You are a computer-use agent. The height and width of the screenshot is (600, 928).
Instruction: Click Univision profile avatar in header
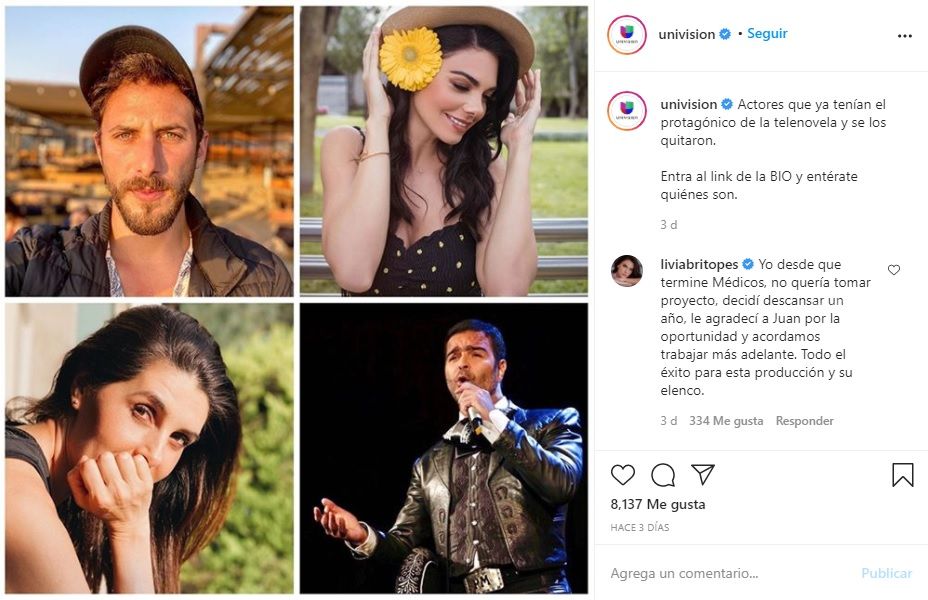pos(627,35)
